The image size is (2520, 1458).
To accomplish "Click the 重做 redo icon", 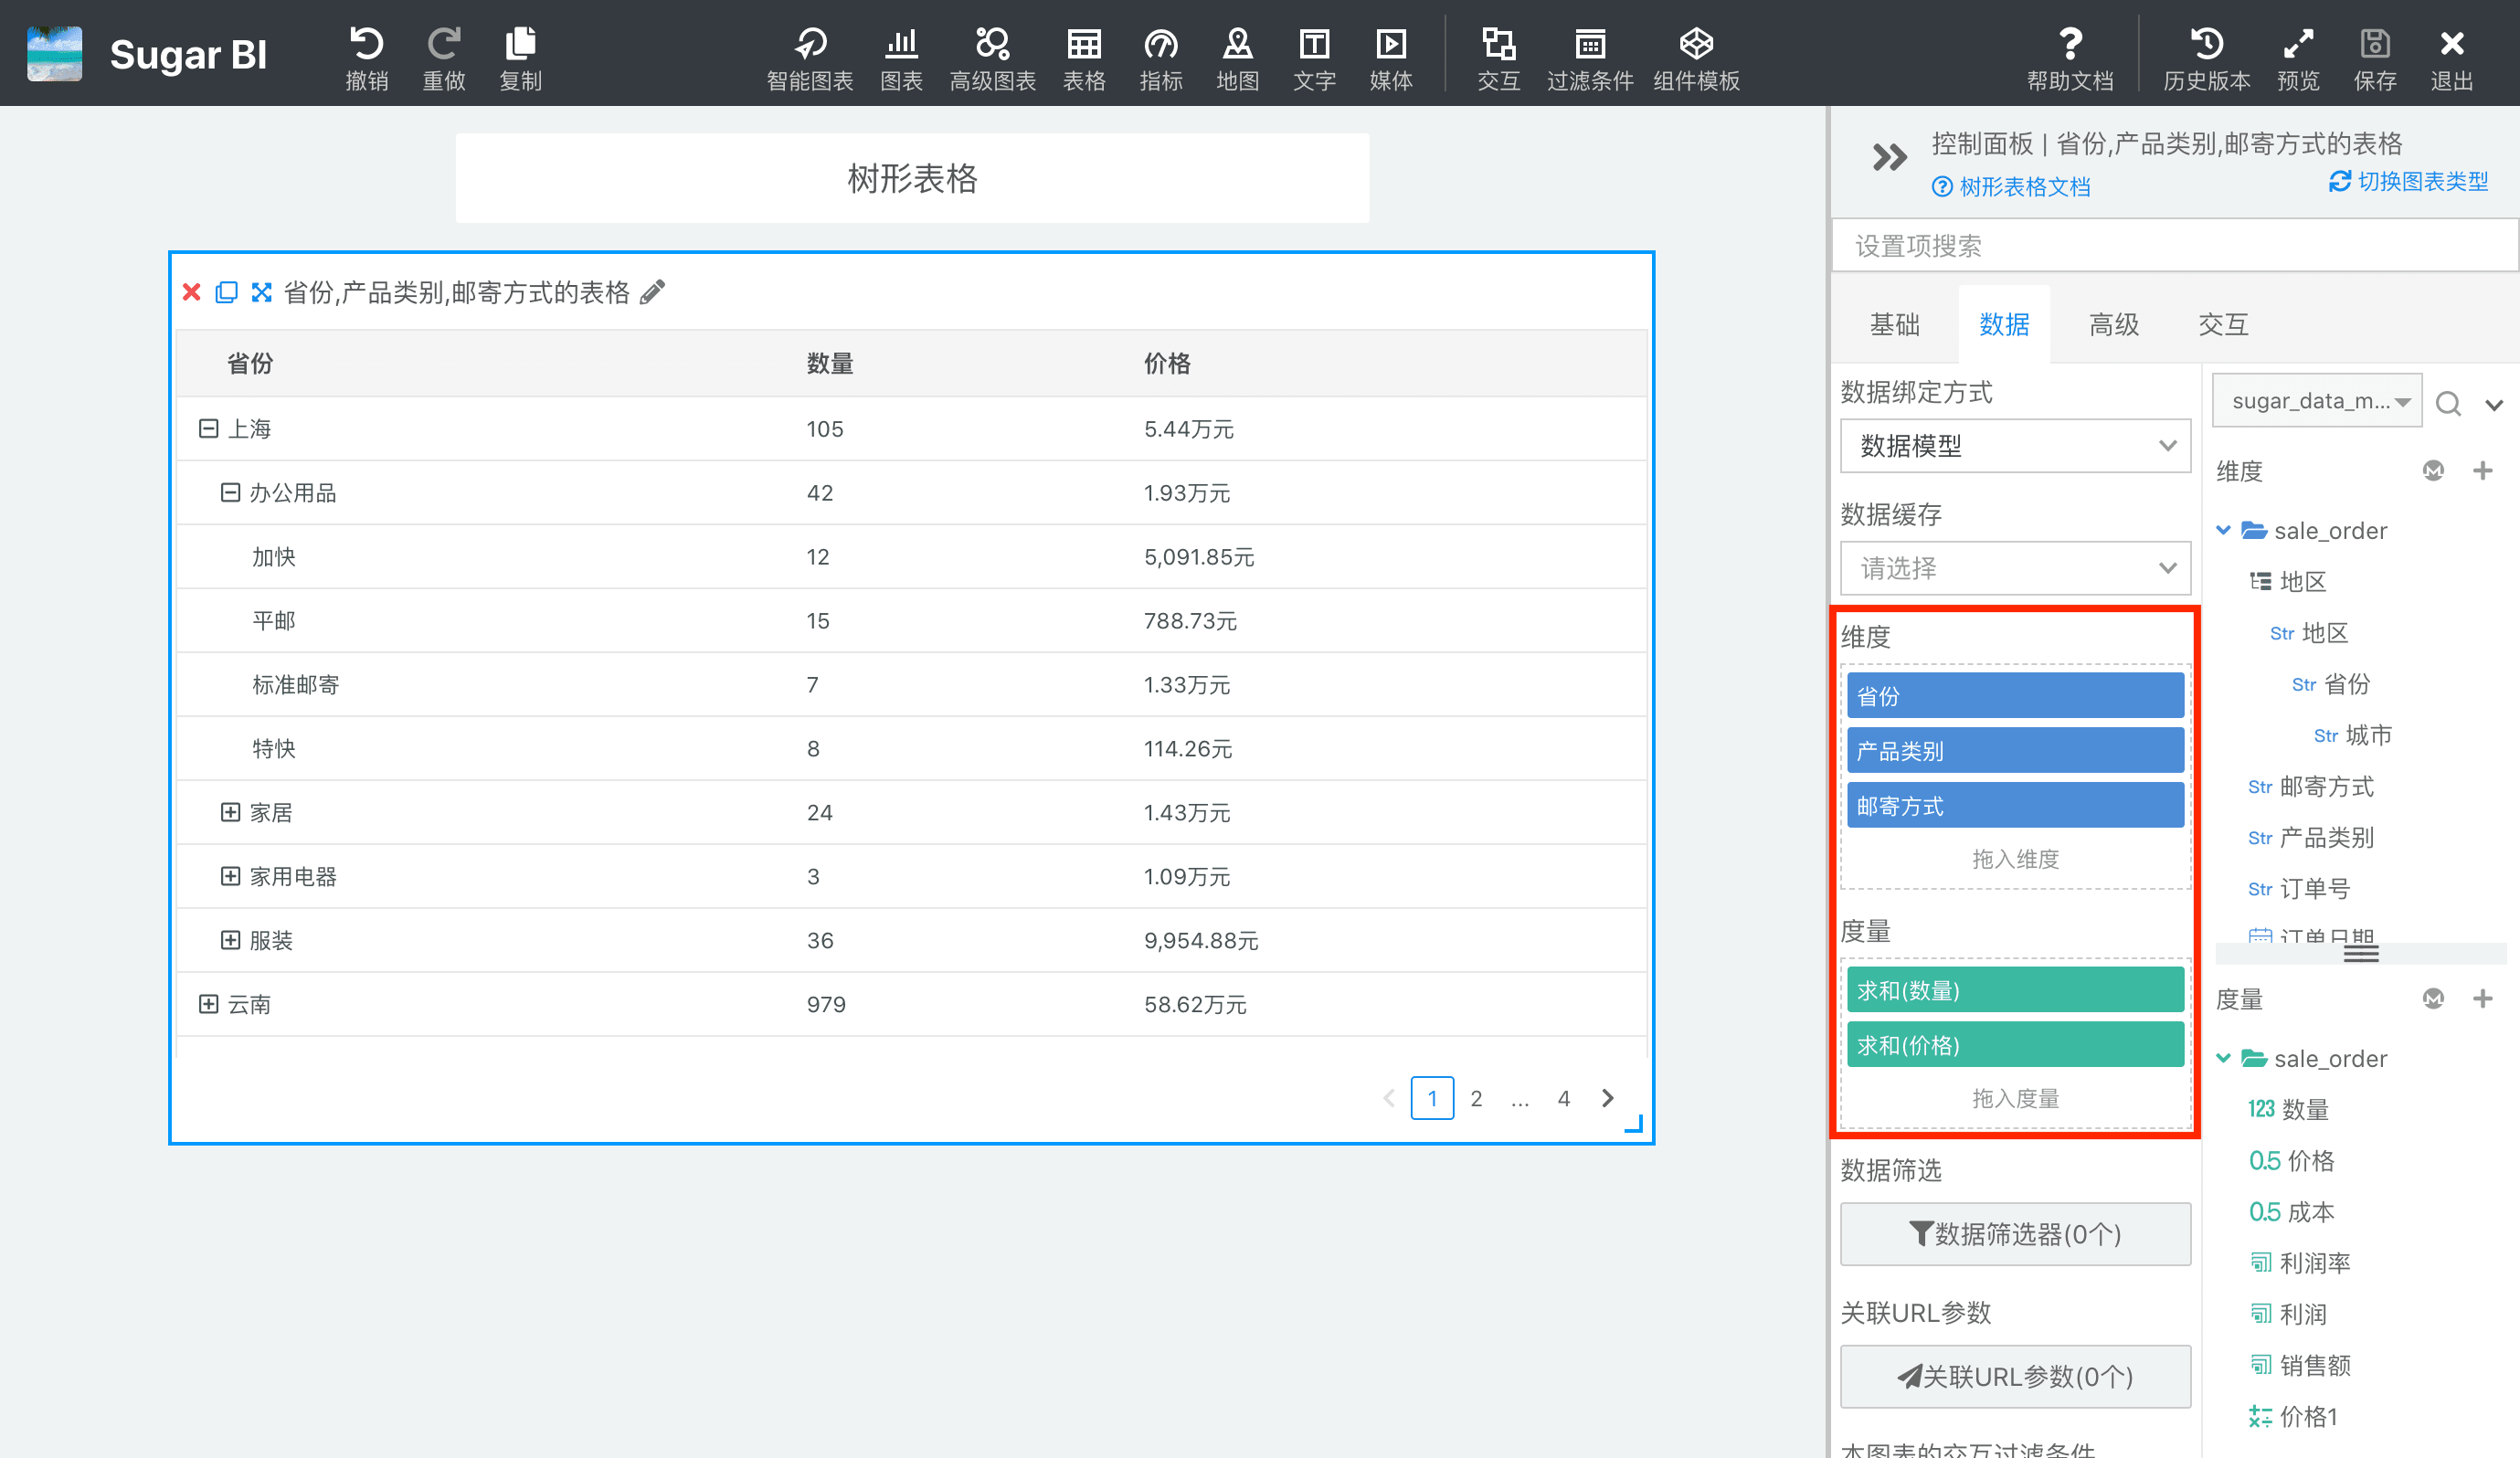I will point(443,44).
